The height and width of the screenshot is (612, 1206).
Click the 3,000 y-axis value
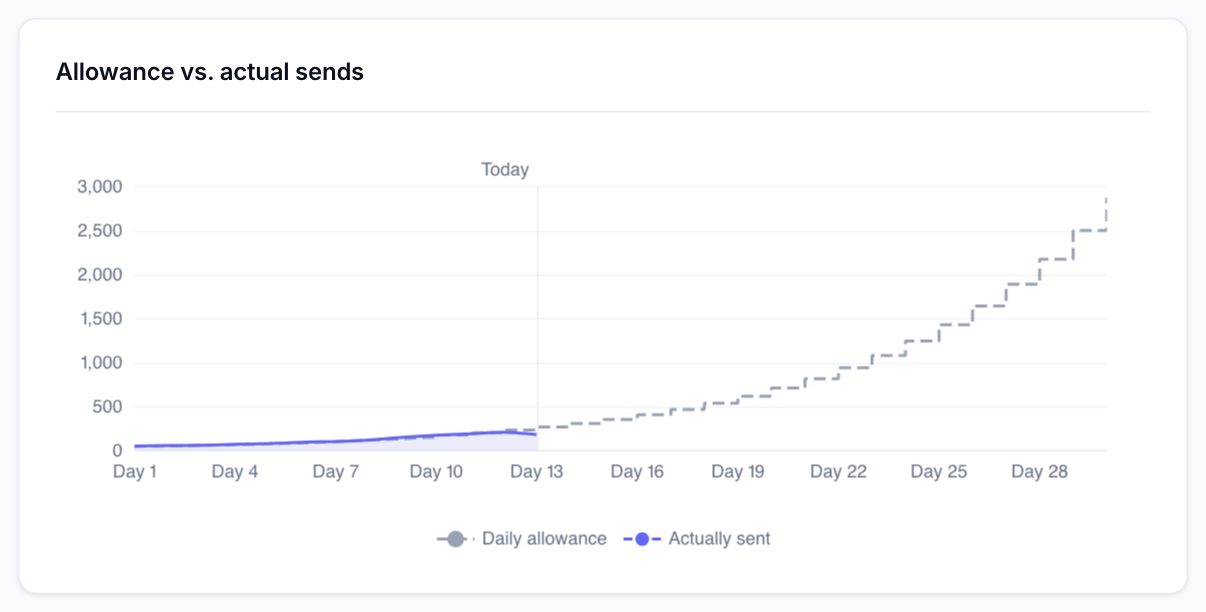(x=99, y=187)
